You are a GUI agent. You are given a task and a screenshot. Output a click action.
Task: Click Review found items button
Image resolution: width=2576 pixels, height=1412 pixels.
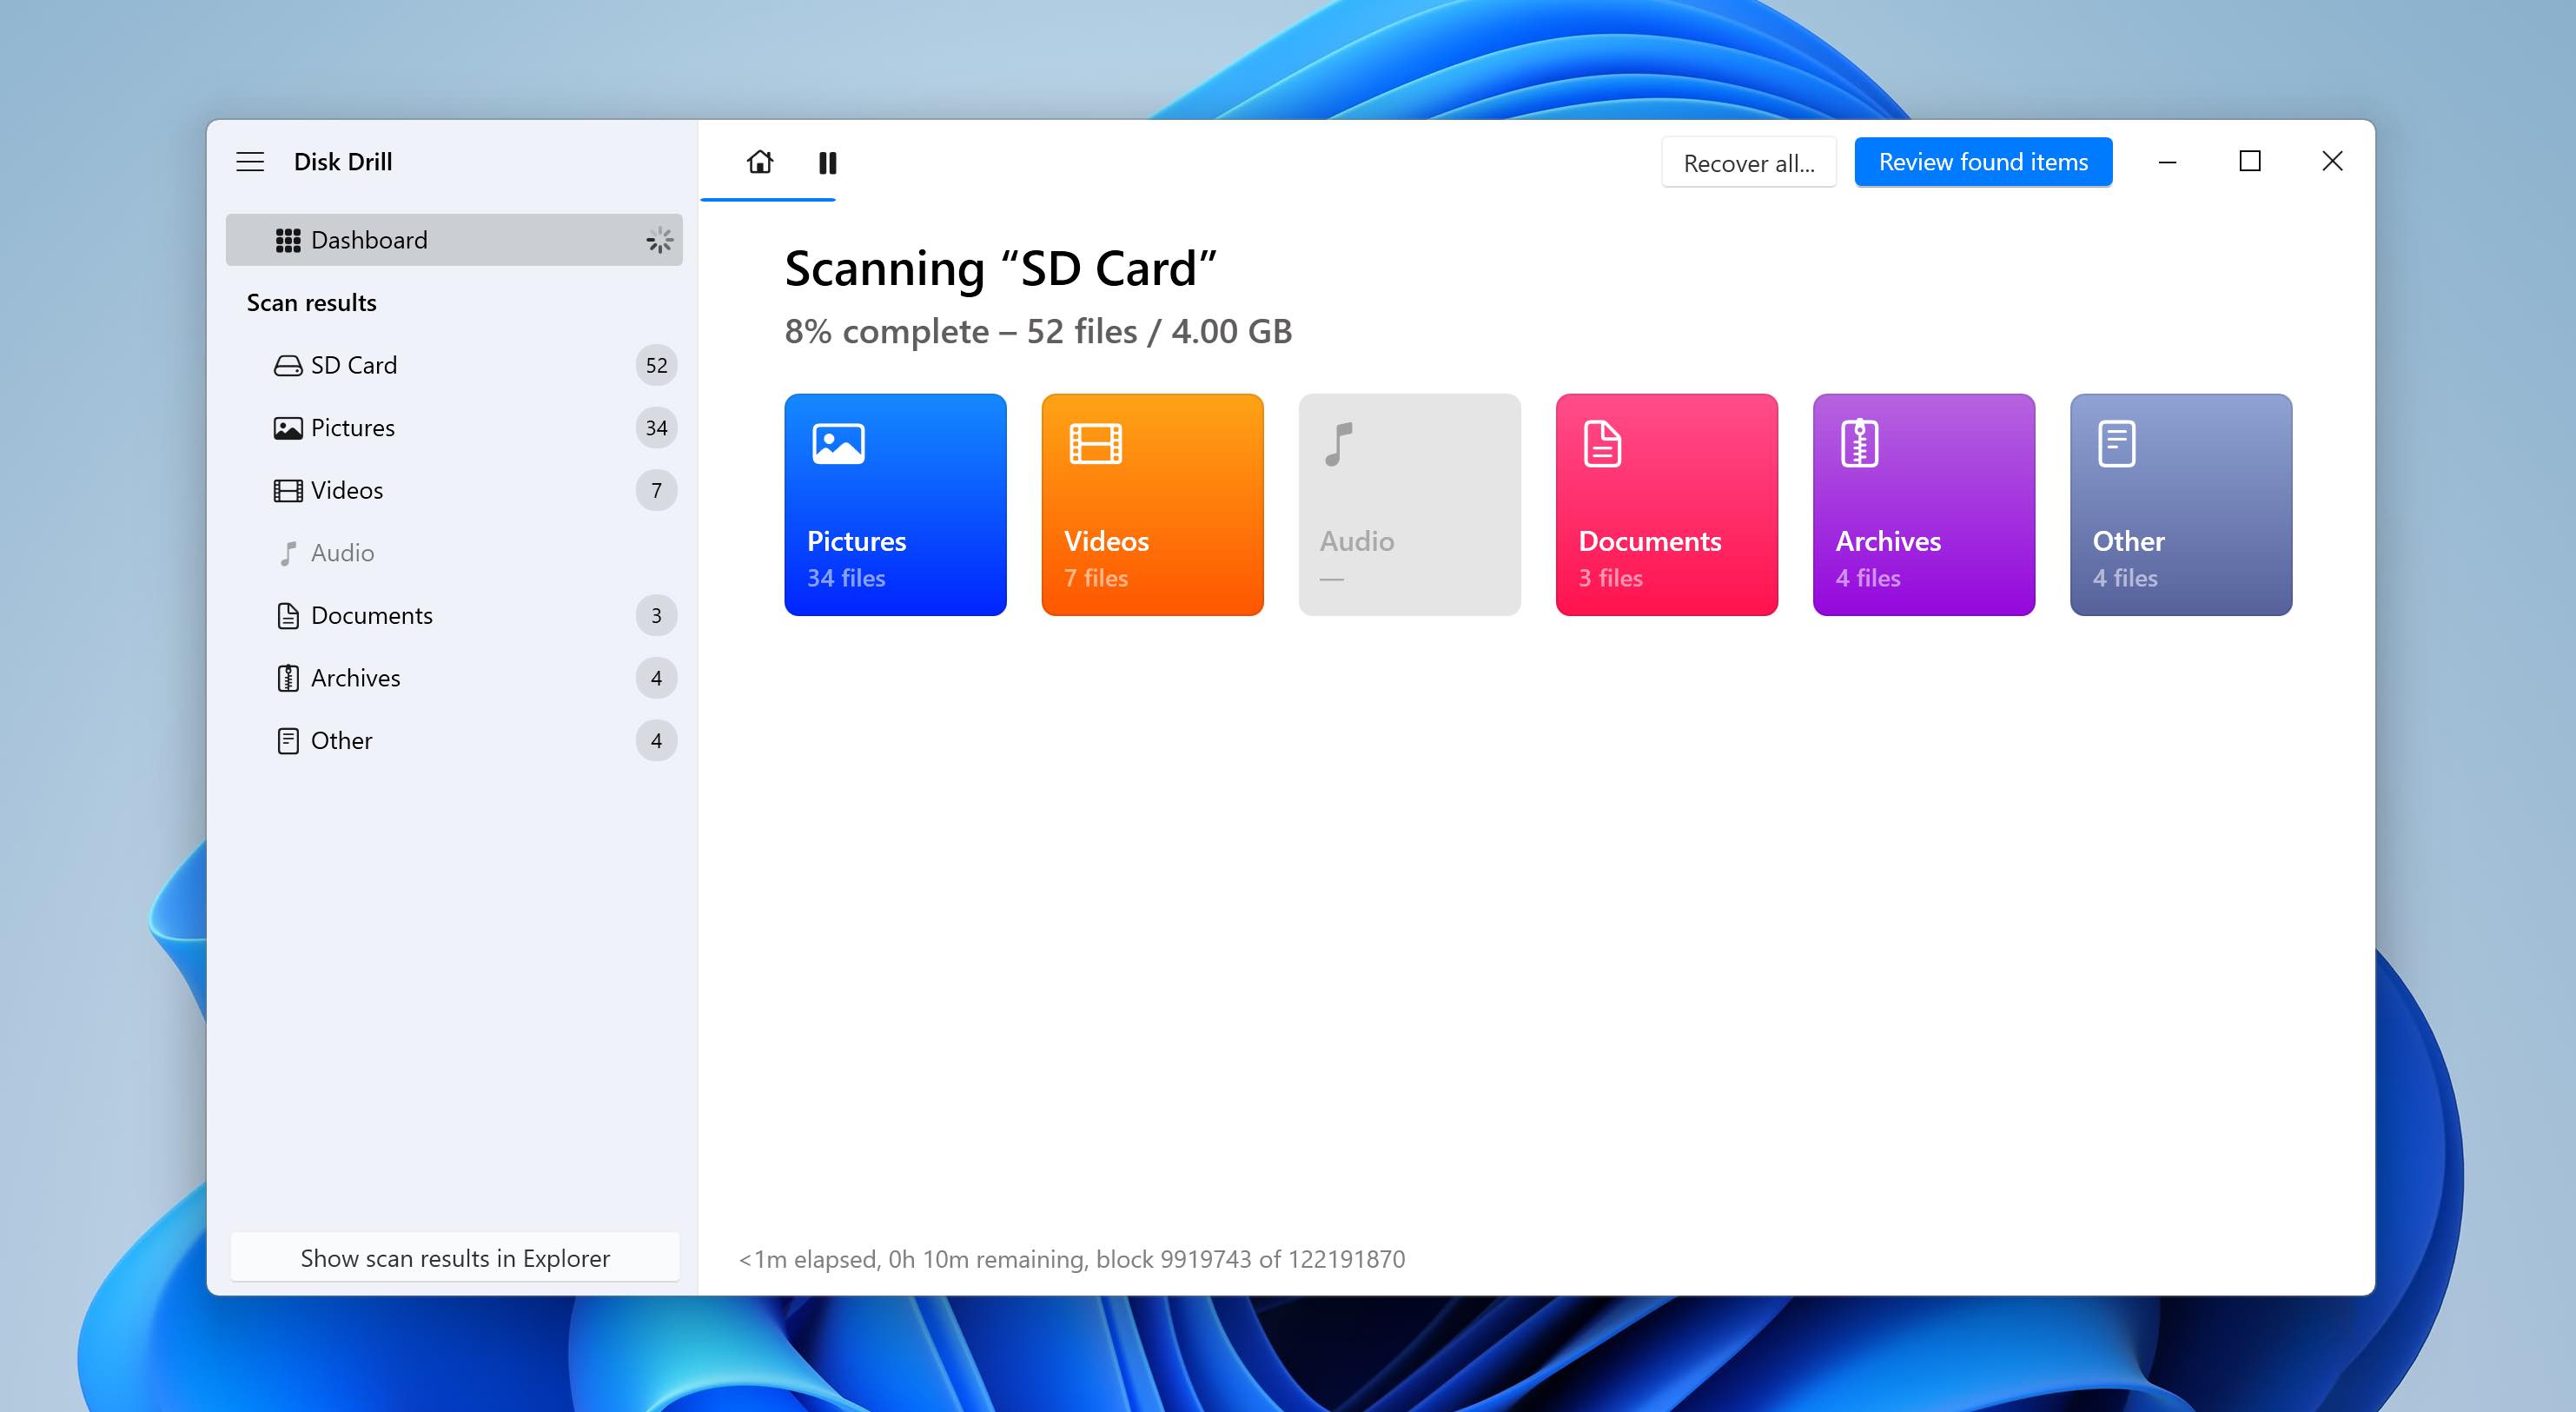[x=1983, y=162]
